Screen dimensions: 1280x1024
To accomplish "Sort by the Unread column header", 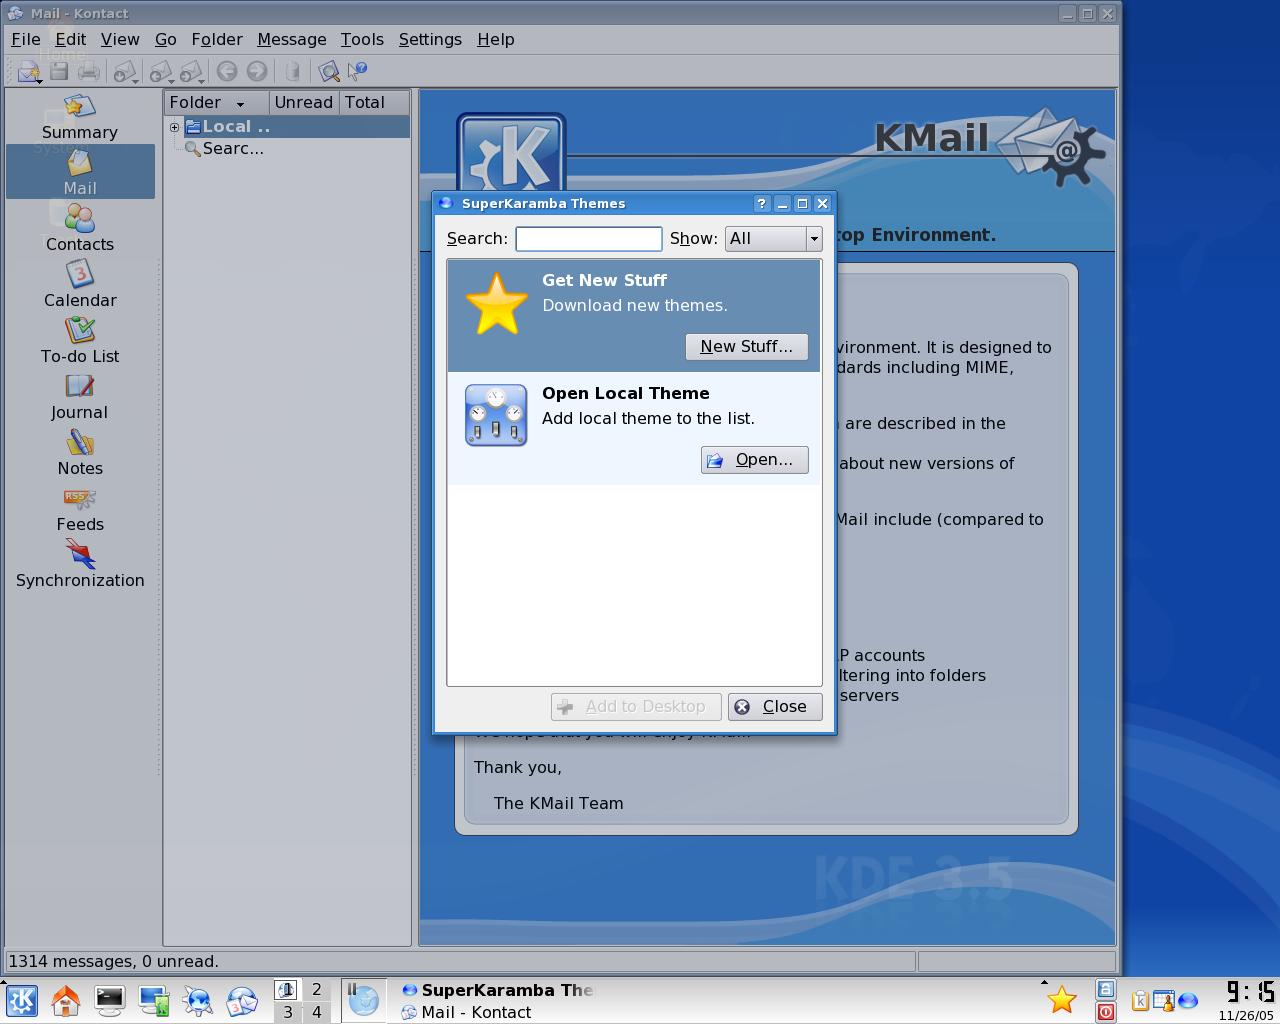I will pyautogui.click(x=303, y=102).
